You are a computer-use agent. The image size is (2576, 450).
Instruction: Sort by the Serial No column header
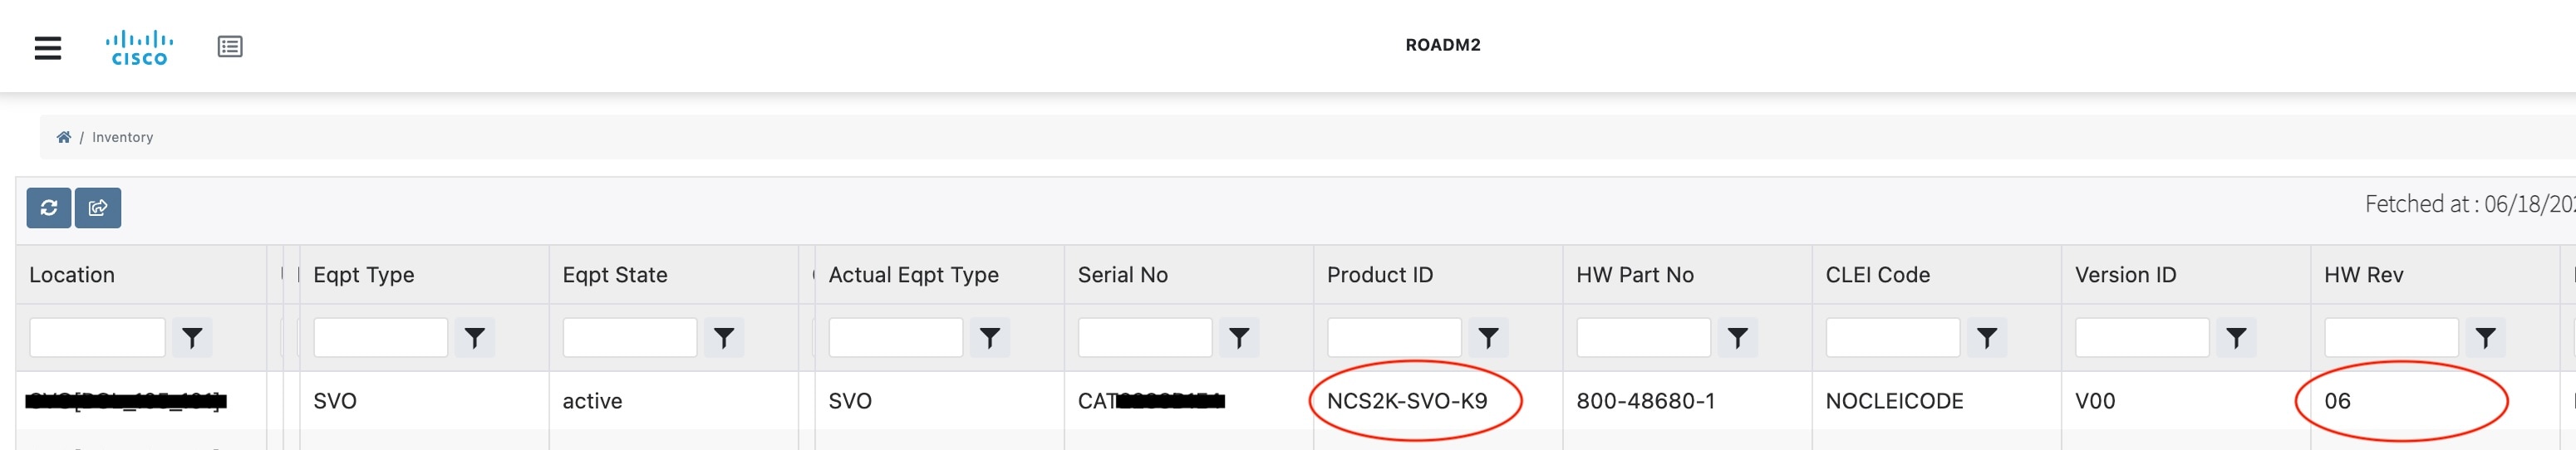click(x=1122, y=275)
